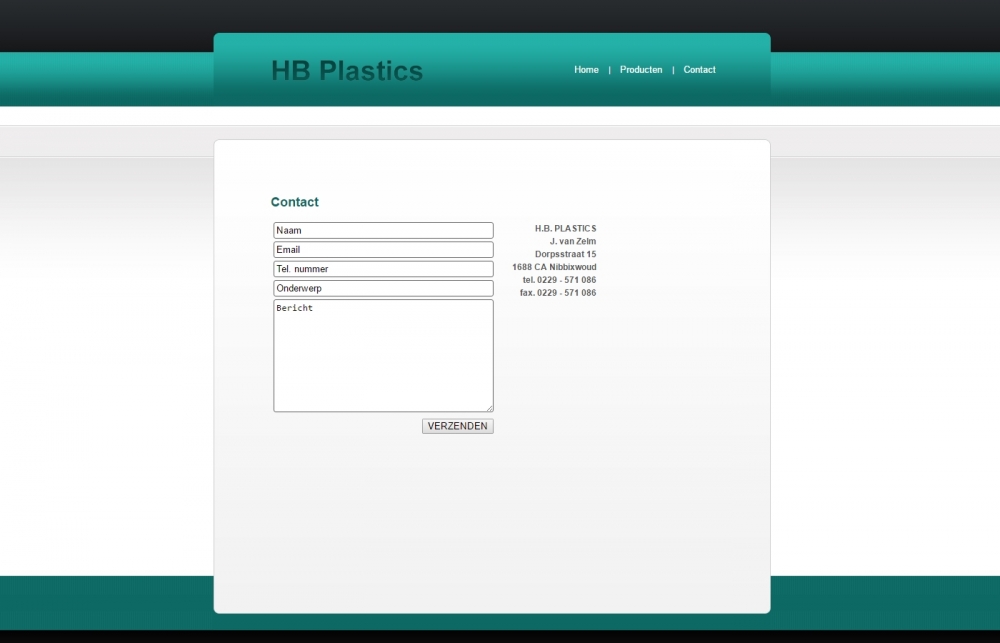Click into the Email field
The height and width of the screenshot is (643, 1000).
pyautogui.click(x=383, y=249)
